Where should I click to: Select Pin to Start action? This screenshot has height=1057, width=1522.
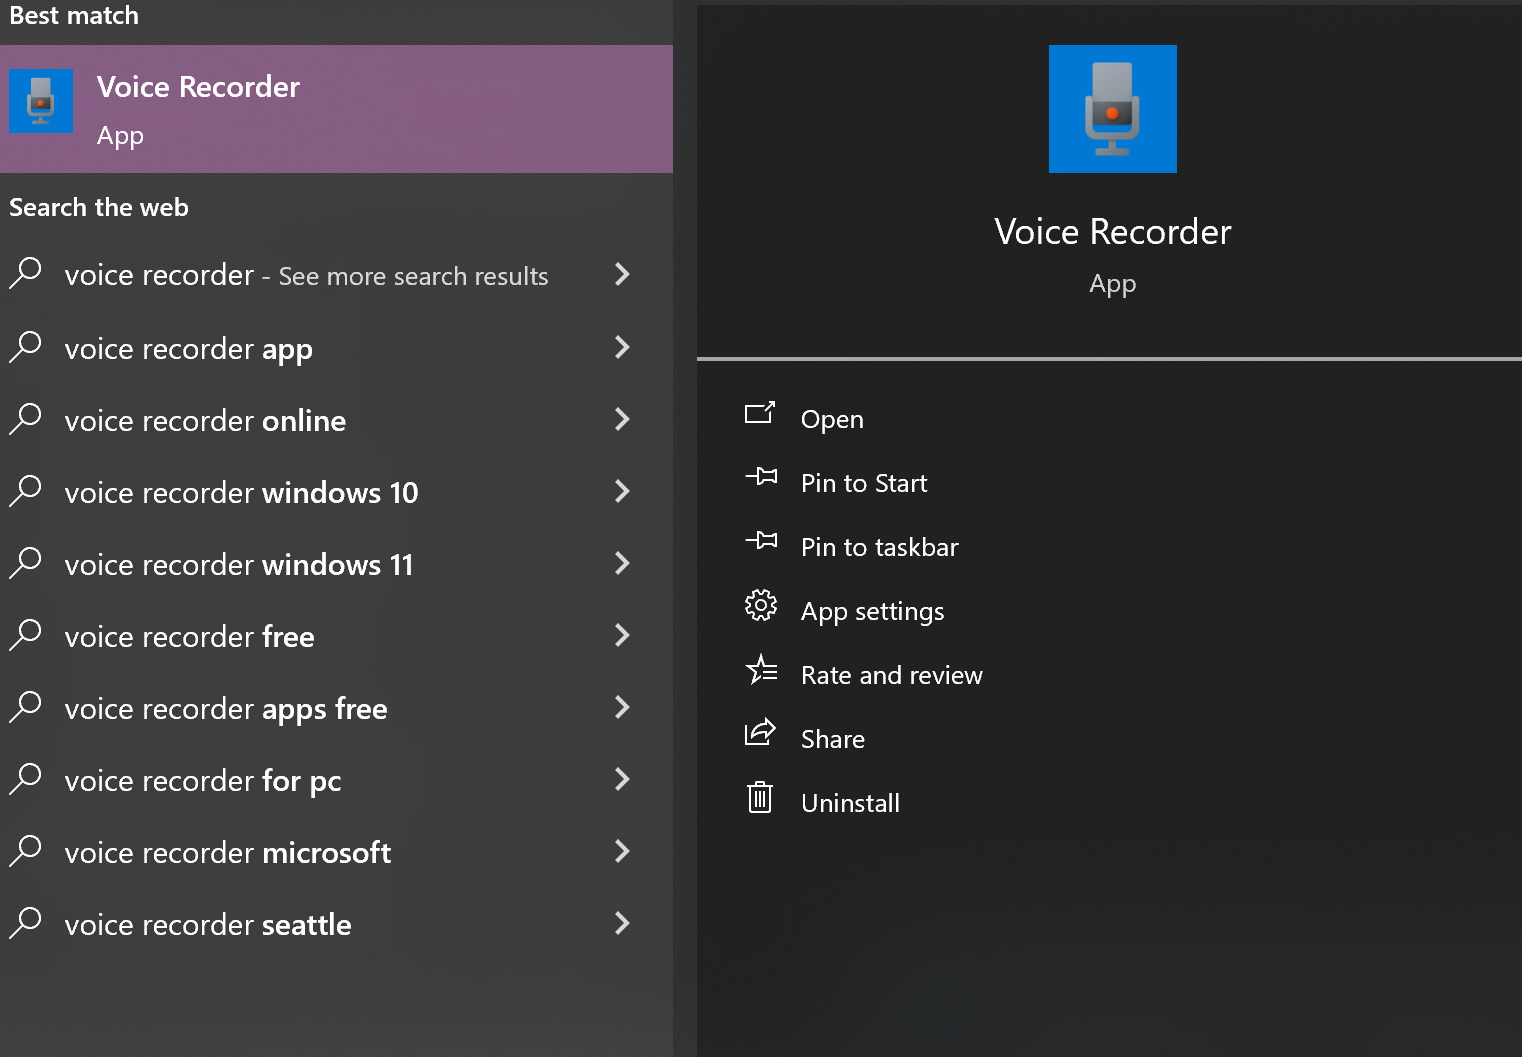pyautogui.click(x=864, y=483)
